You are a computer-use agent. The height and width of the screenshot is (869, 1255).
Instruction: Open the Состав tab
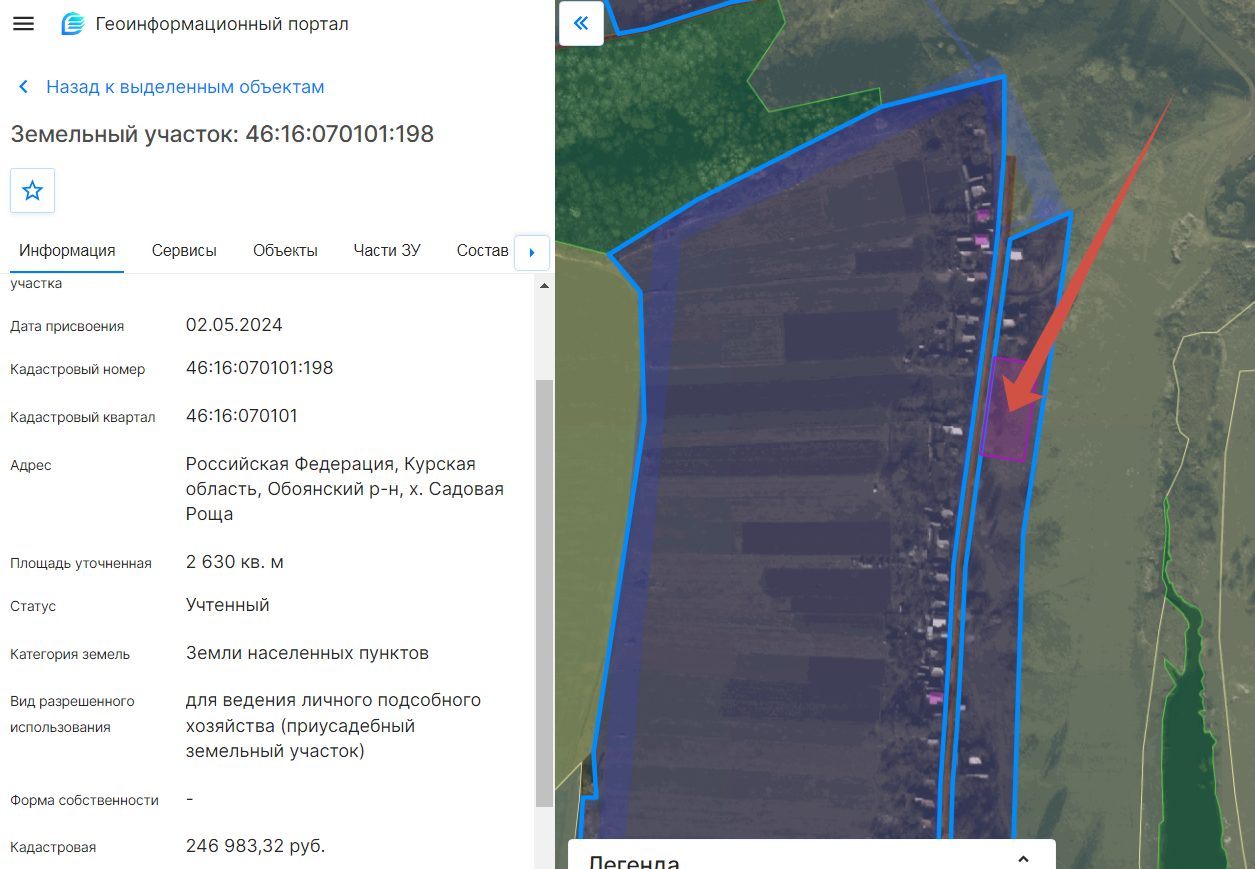pyautogui.click(x=482, y=251)
